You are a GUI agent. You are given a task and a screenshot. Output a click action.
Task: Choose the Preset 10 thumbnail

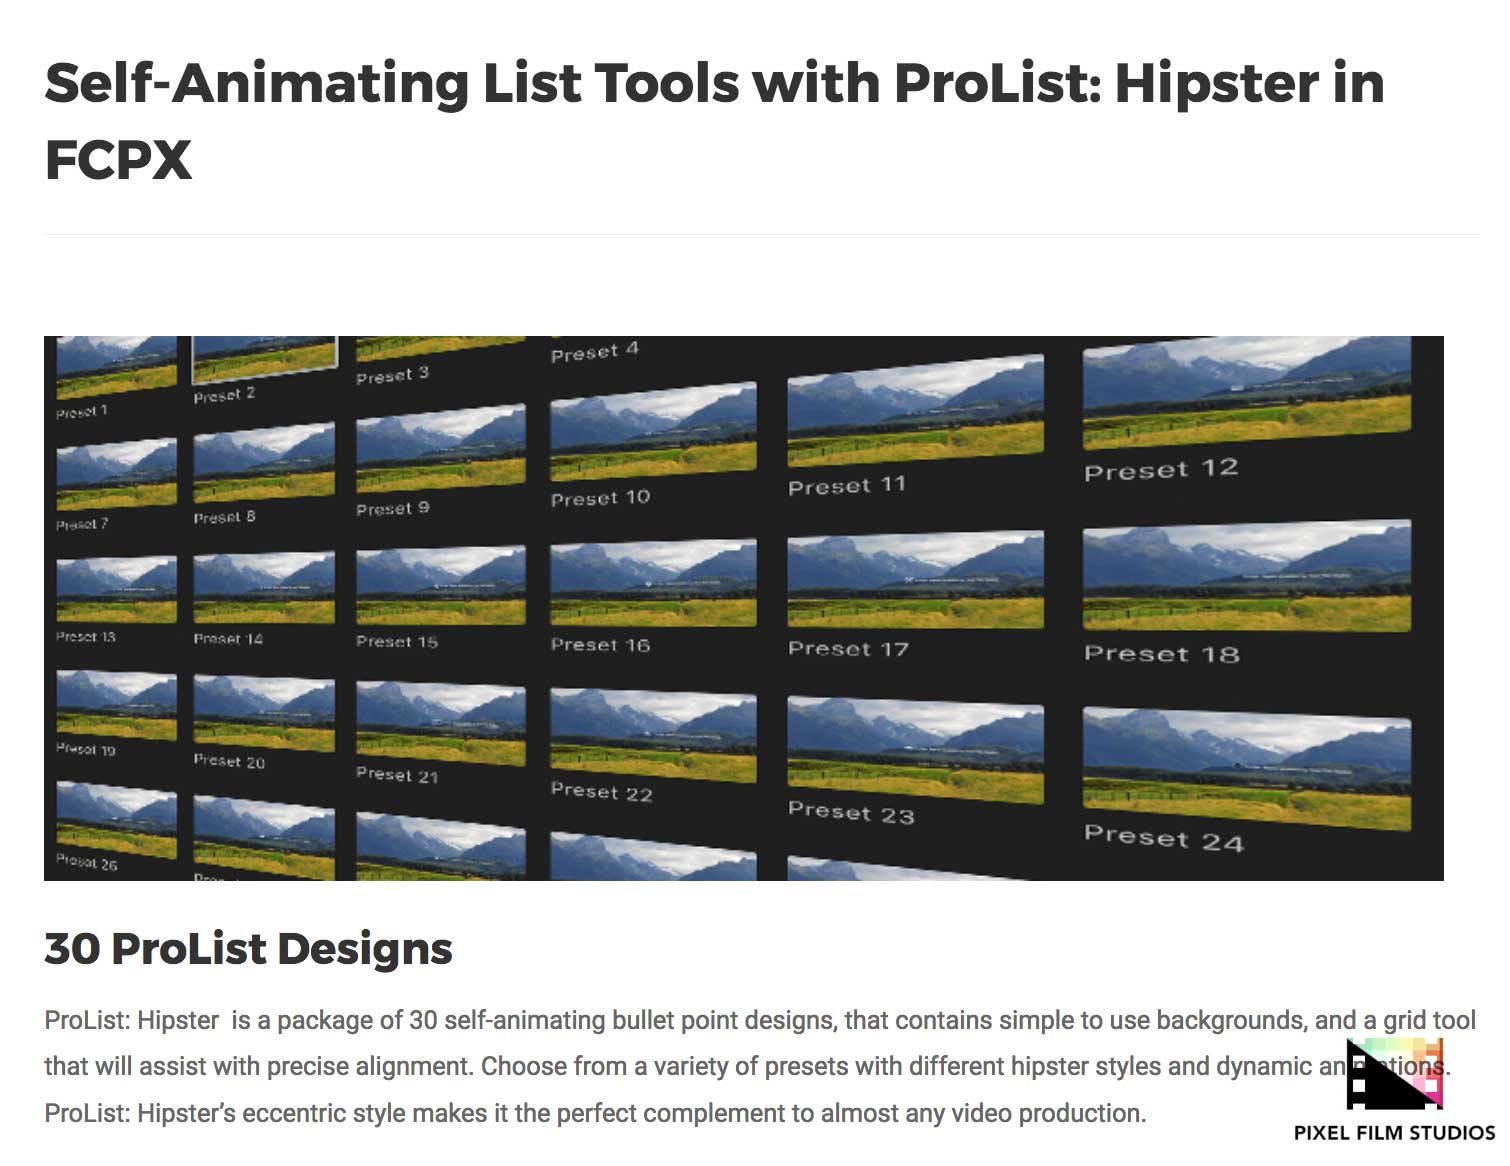point(653,431)
